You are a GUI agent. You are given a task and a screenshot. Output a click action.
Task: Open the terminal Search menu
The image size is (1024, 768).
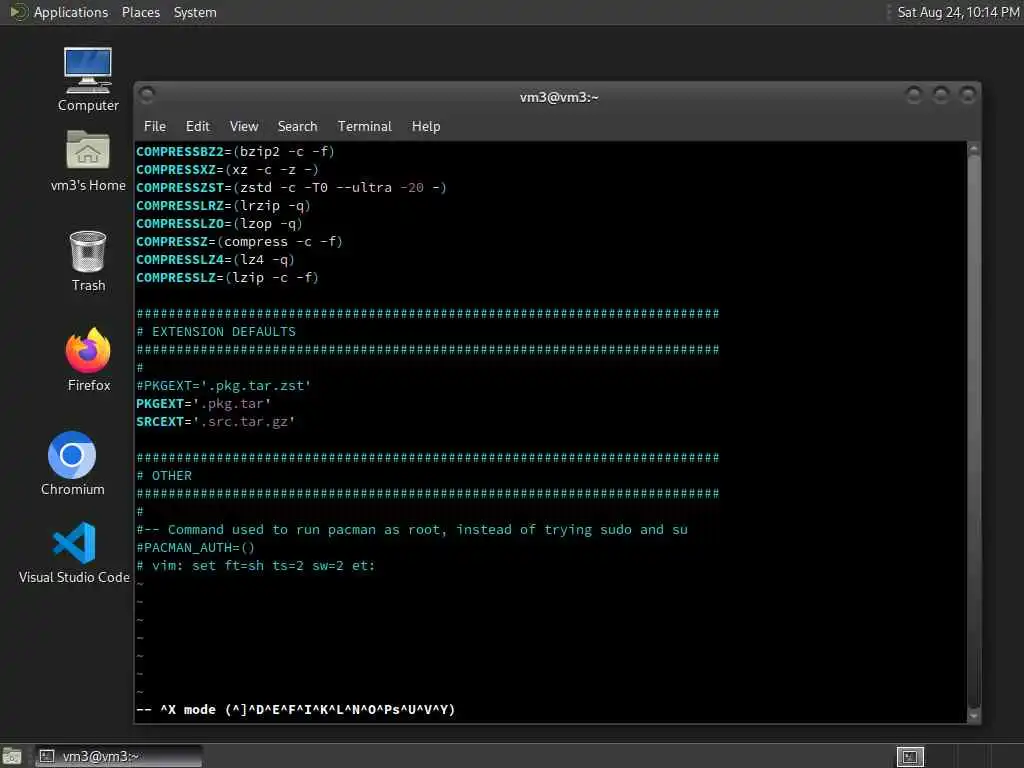tap(297, 126)
